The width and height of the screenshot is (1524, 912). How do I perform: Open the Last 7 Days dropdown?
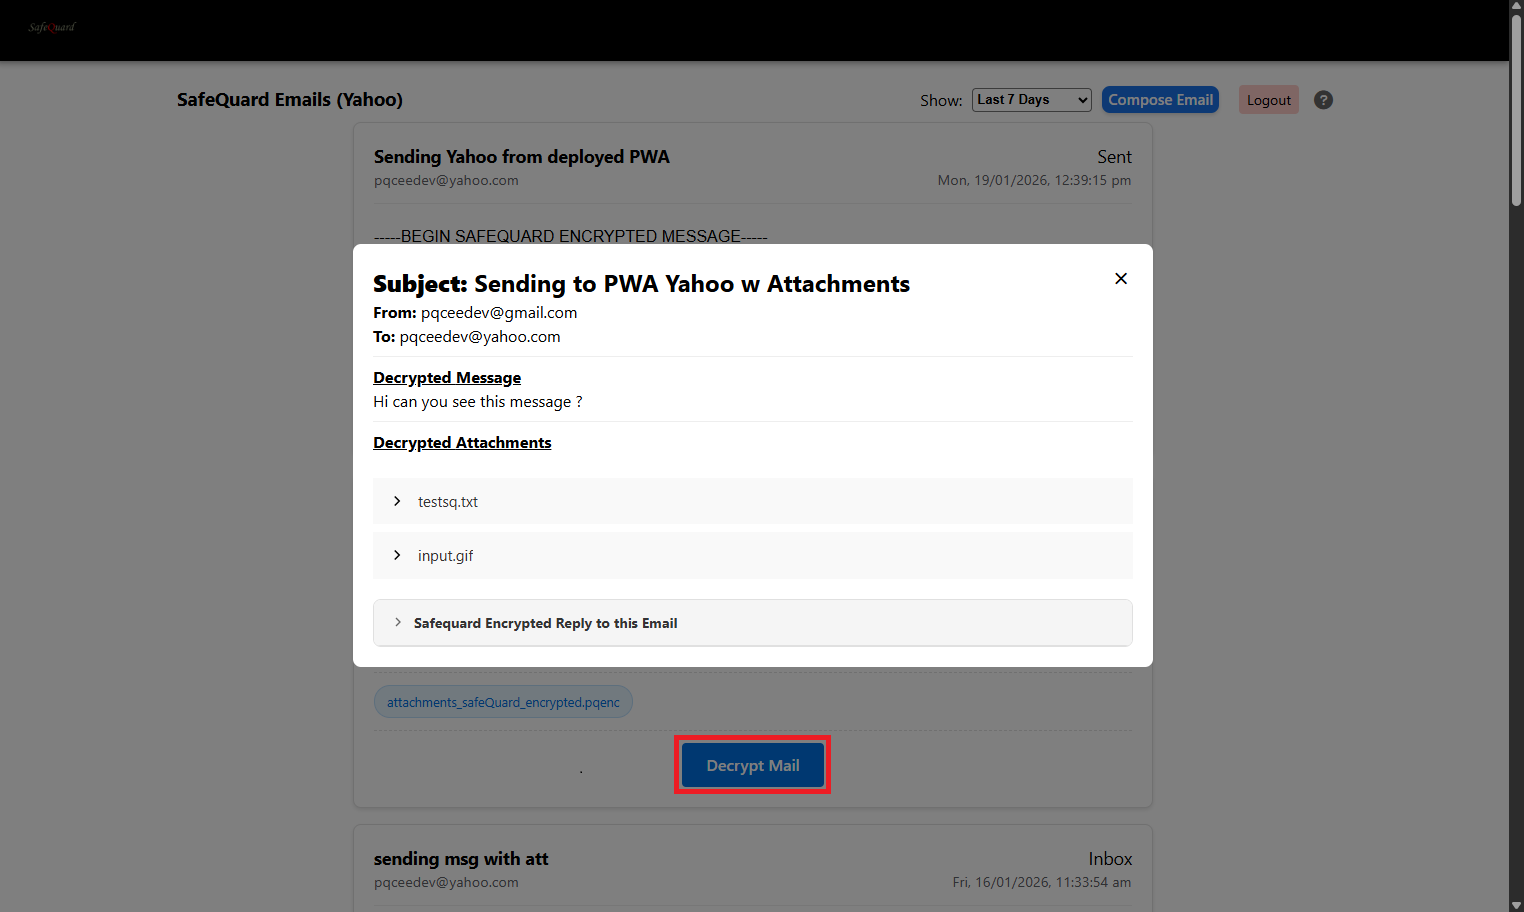[x=1031, y=100]
